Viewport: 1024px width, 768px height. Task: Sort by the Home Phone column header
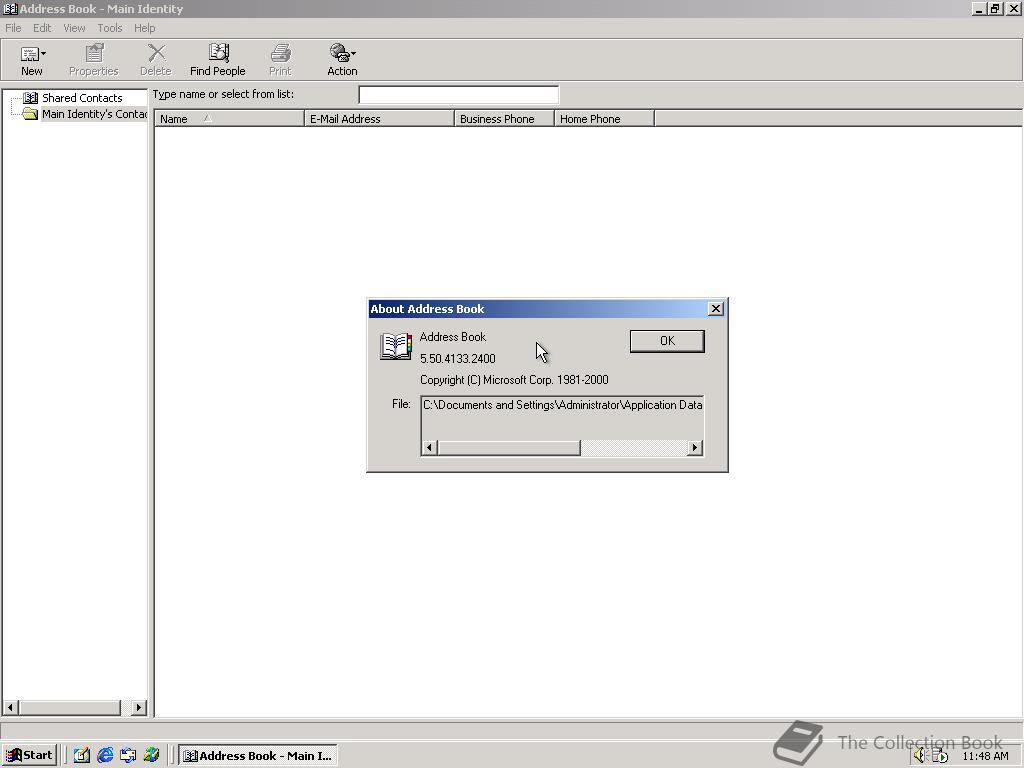(604, 119)
